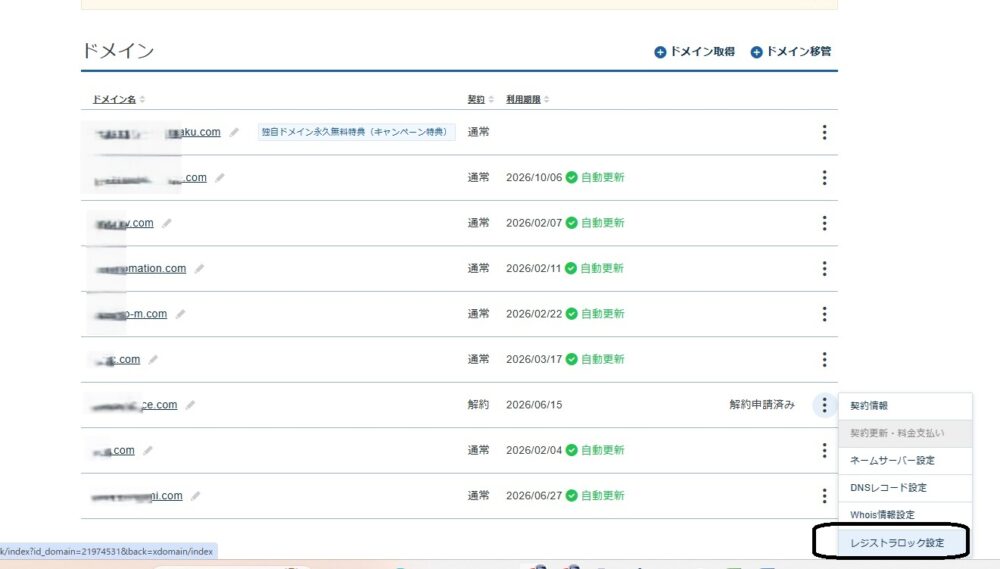
Task: Click the 契約情報 menu item
Action: click(869, 406)
